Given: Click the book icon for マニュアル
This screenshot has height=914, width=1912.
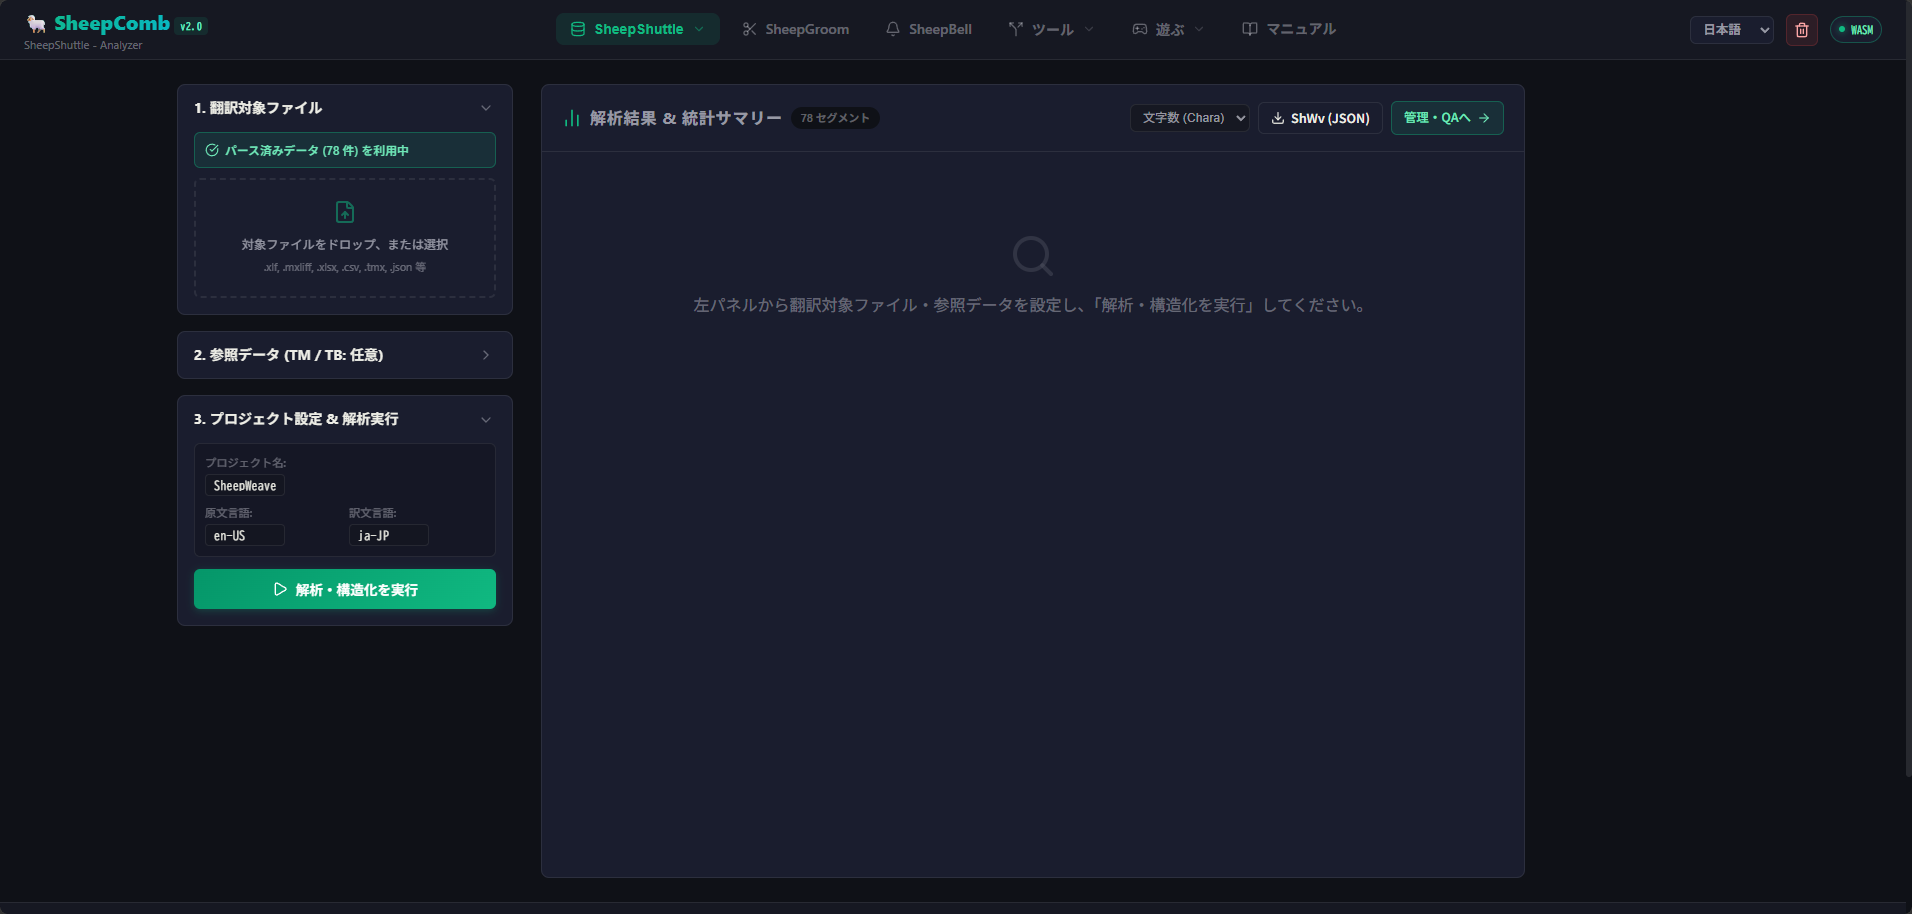Looking at the screenshot, I should 1250,29.
